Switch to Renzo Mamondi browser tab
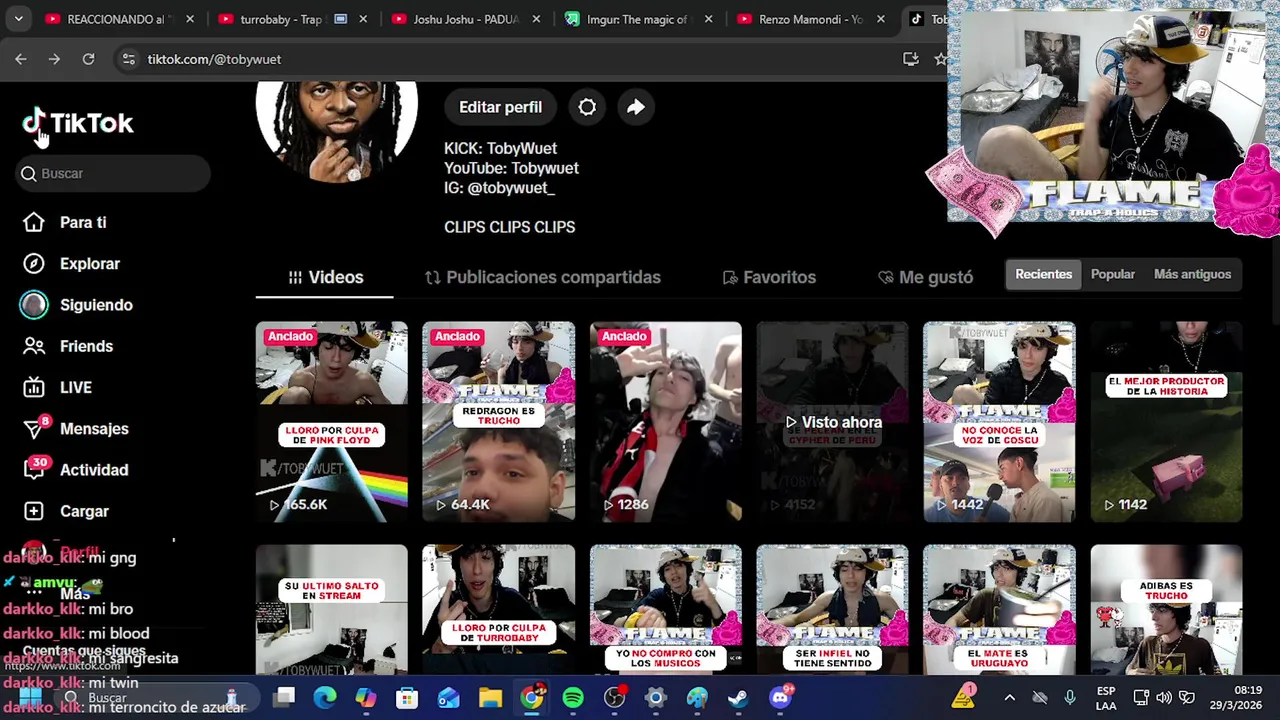1280x720 pixels. point(812,19)
